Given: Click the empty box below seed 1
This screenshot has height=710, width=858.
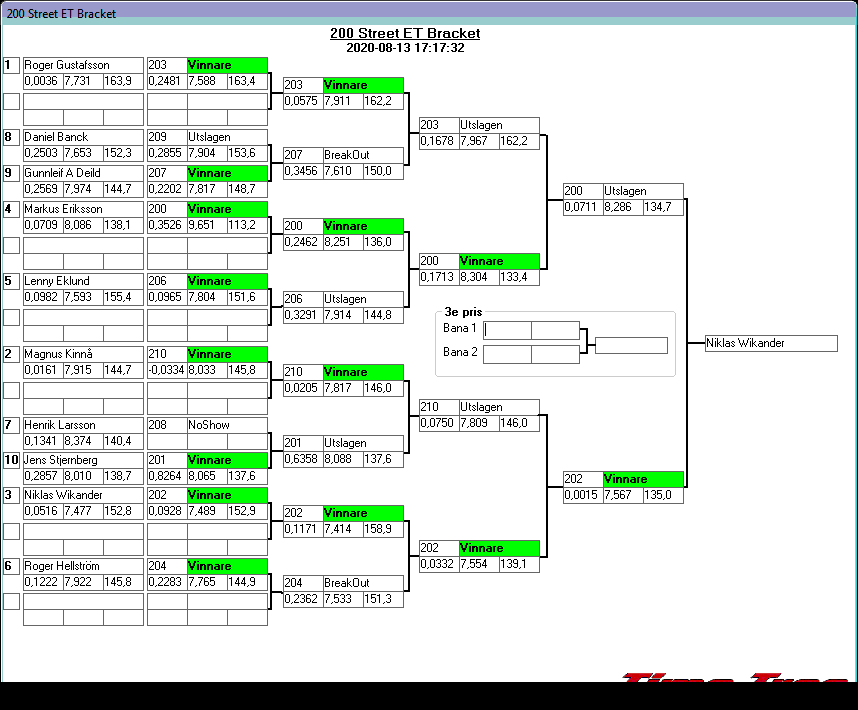Looking at the screenshot, I should [x=11, y=101].
